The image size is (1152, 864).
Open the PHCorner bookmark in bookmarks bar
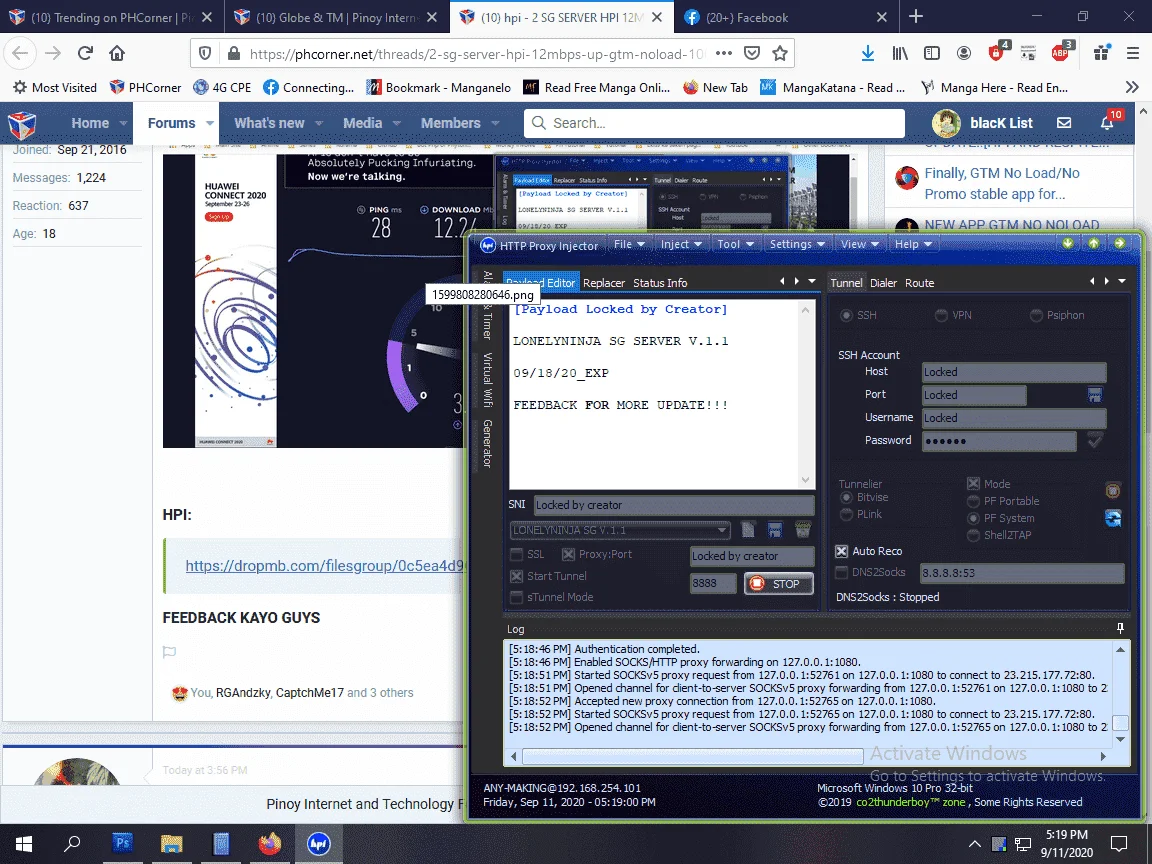click(145, 87)
